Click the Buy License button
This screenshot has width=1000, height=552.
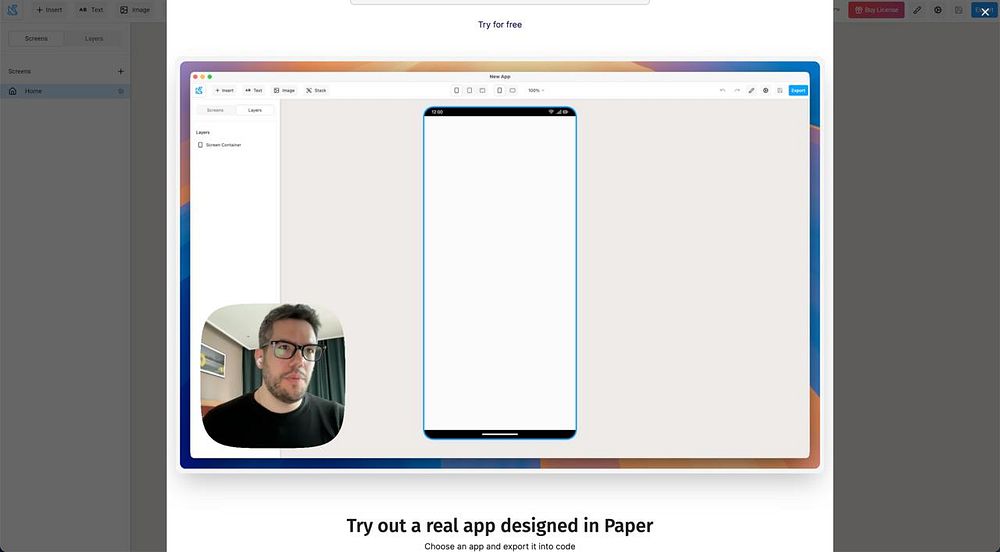click(876, 10)
